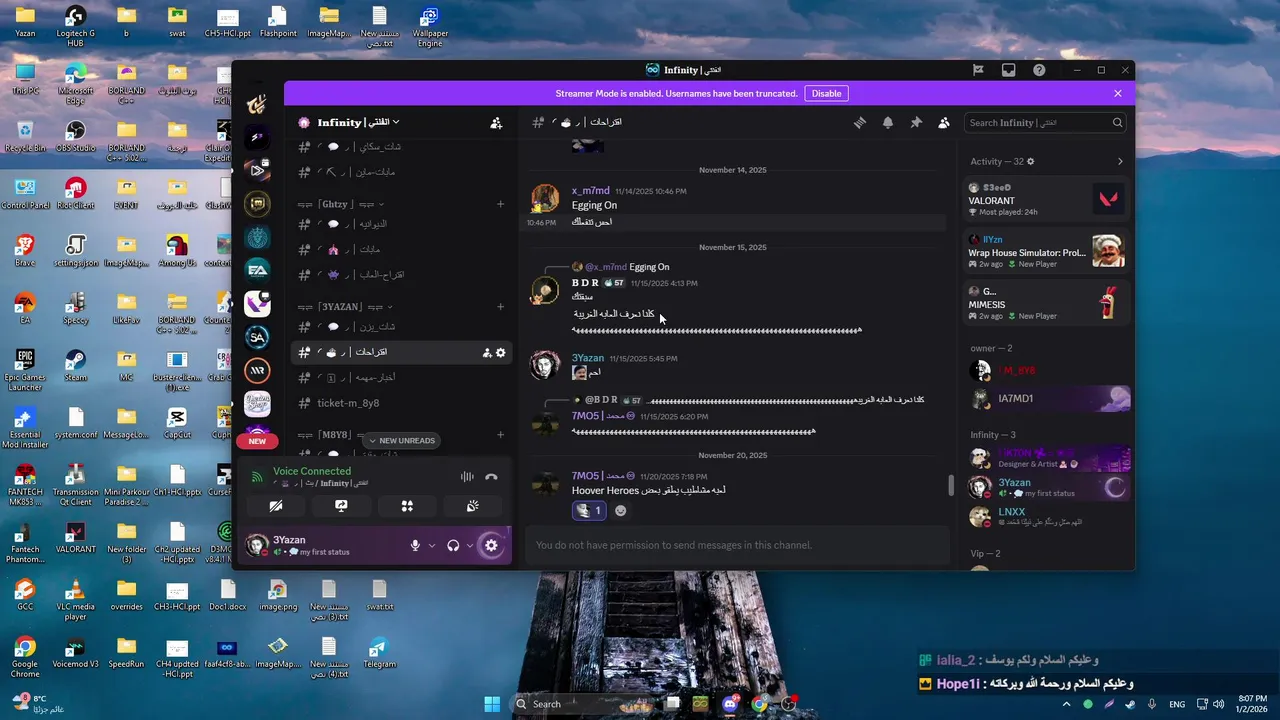Open Windows Start button on taskbar
The image size is (1280, 720).
pyautogui.click(x=492, y=704)
